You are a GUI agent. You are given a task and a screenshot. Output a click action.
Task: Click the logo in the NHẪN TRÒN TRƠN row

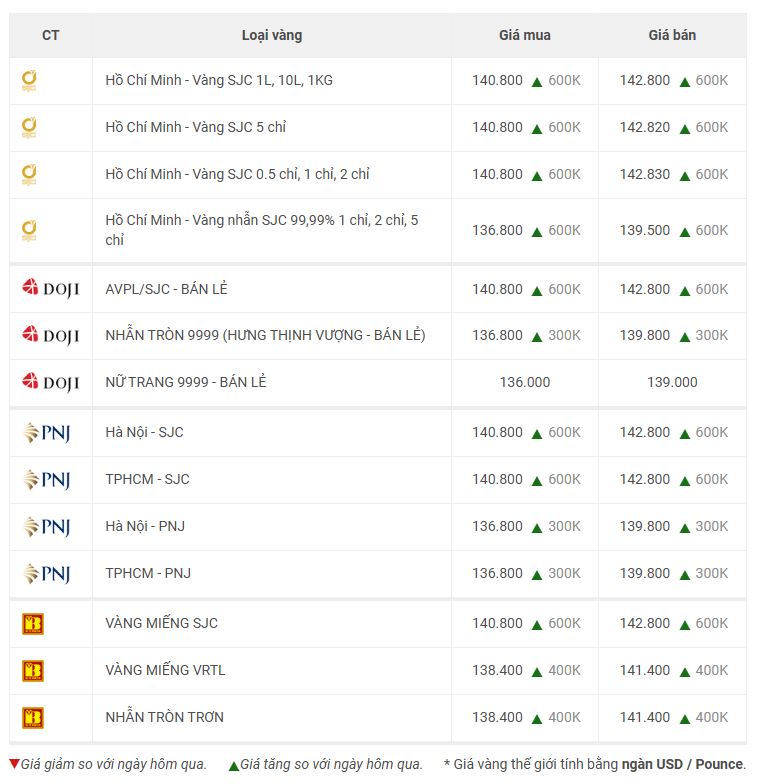tap(33, 718)
